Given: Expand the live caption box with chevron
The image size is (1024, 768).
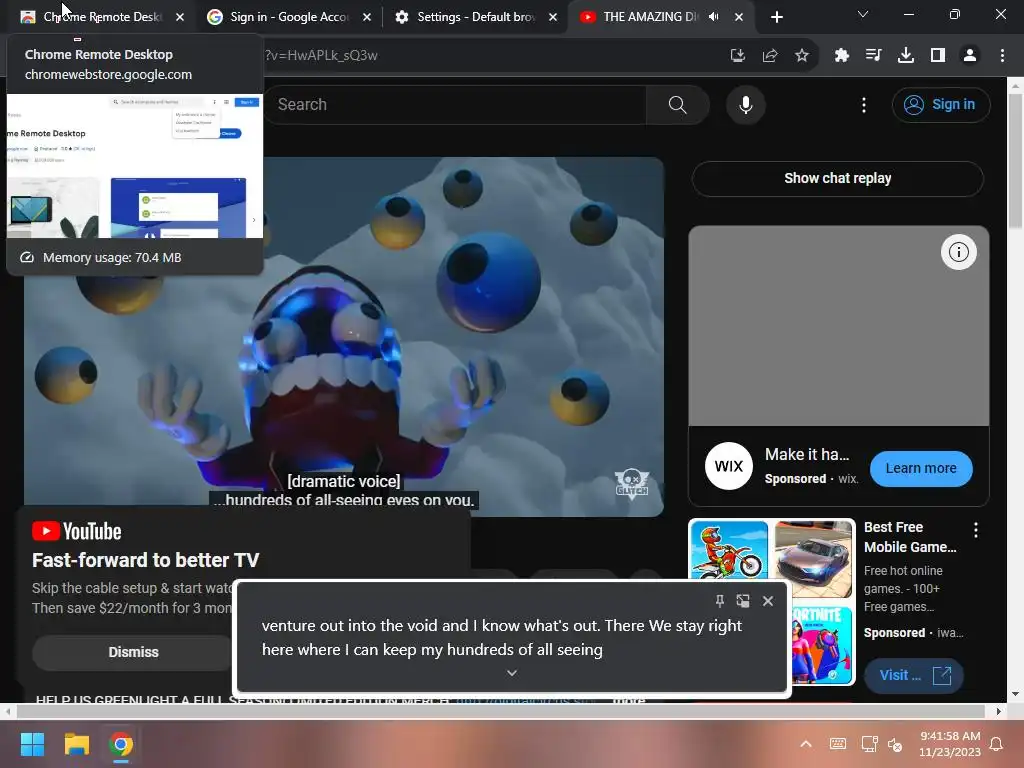Looking at the screenshot, I should [x=512, y=673].
